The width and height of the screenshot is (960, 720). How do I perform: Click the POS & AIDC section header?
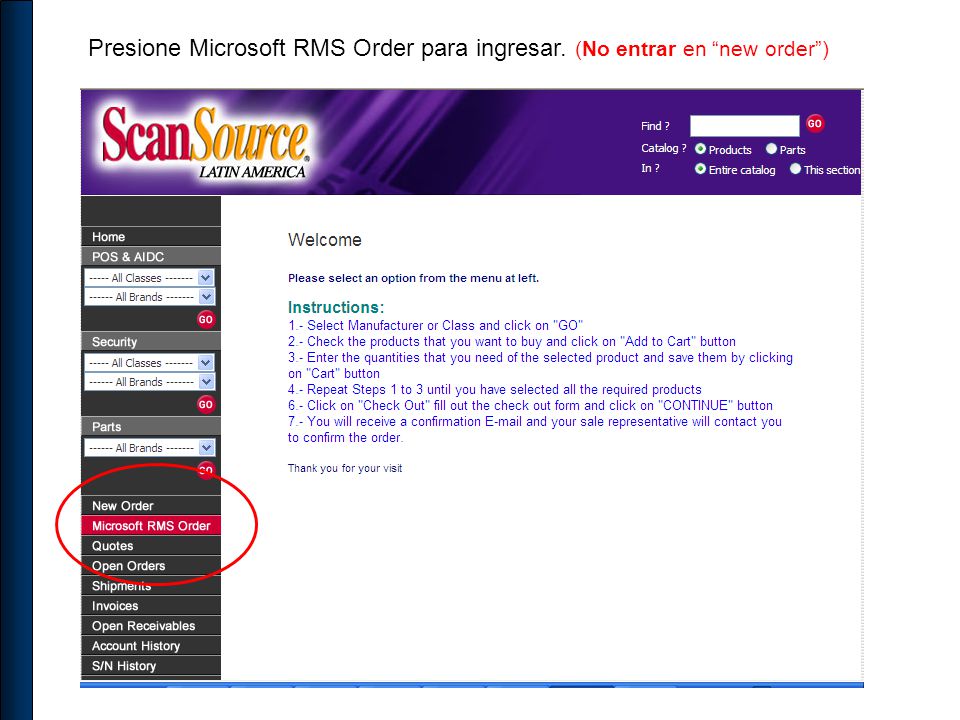(x=151, y=257)
